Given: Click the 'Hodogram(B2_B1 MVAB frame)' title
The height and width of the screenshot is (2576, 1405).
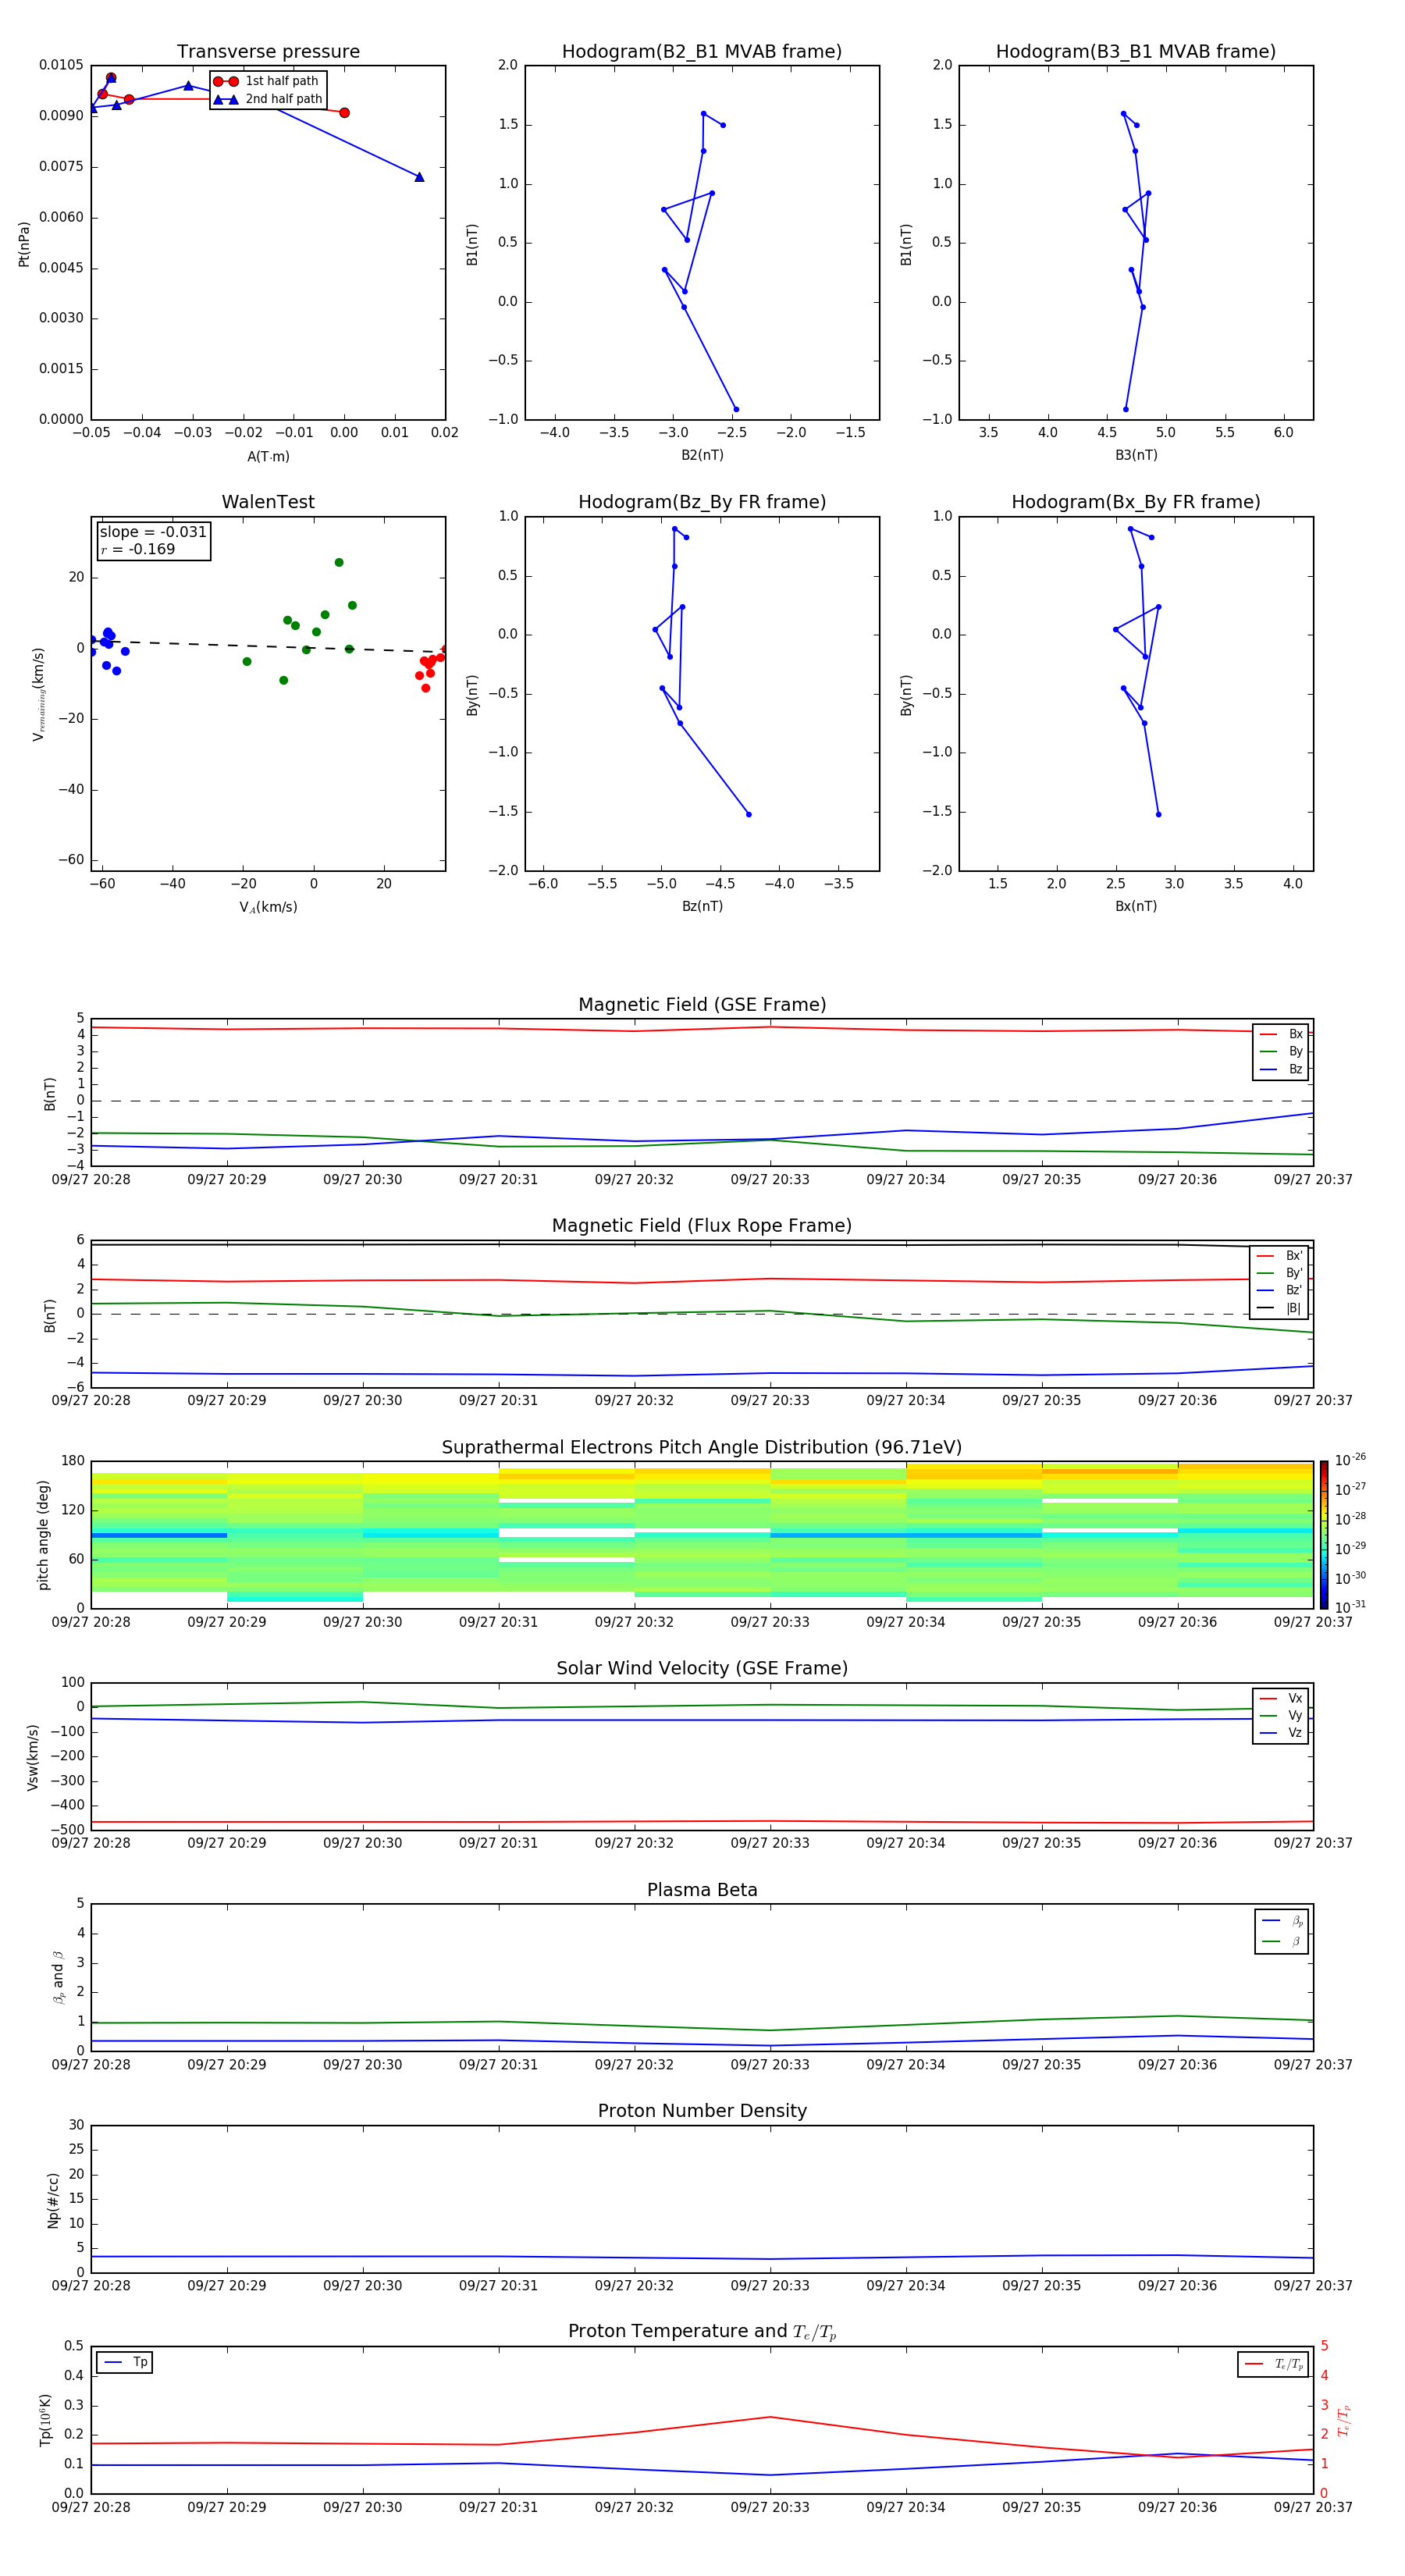Looking at the screenshot, I should click(x=702, y=51).
